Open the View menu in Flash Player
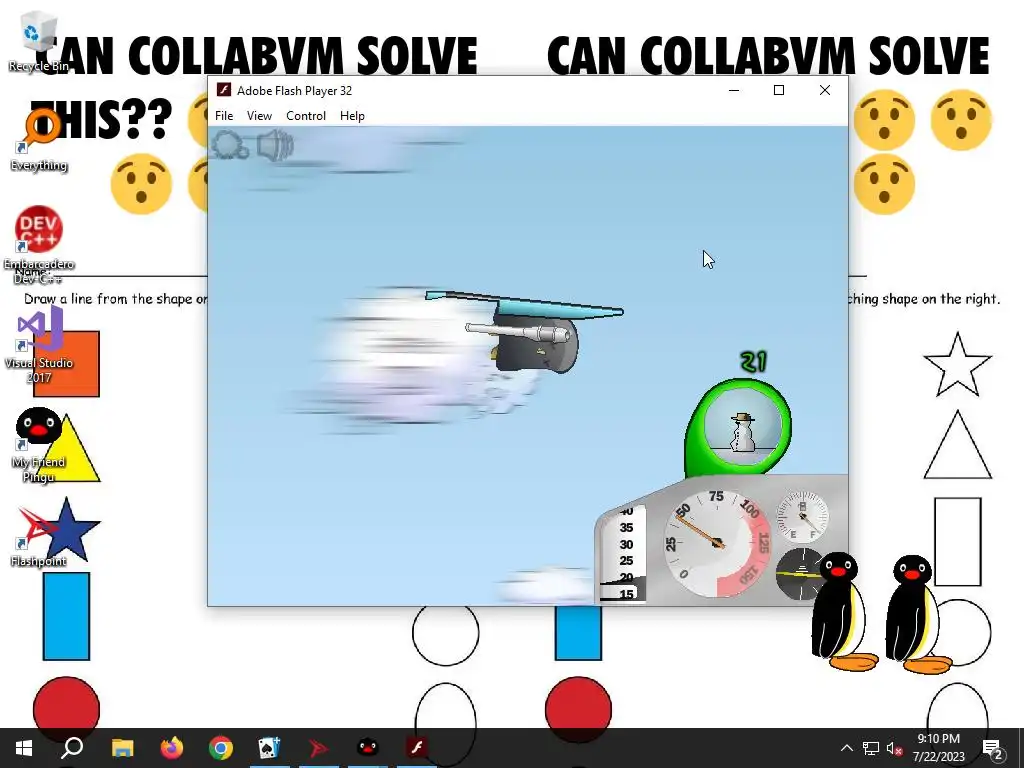1024x768 pixels. (x=259, y=116)
